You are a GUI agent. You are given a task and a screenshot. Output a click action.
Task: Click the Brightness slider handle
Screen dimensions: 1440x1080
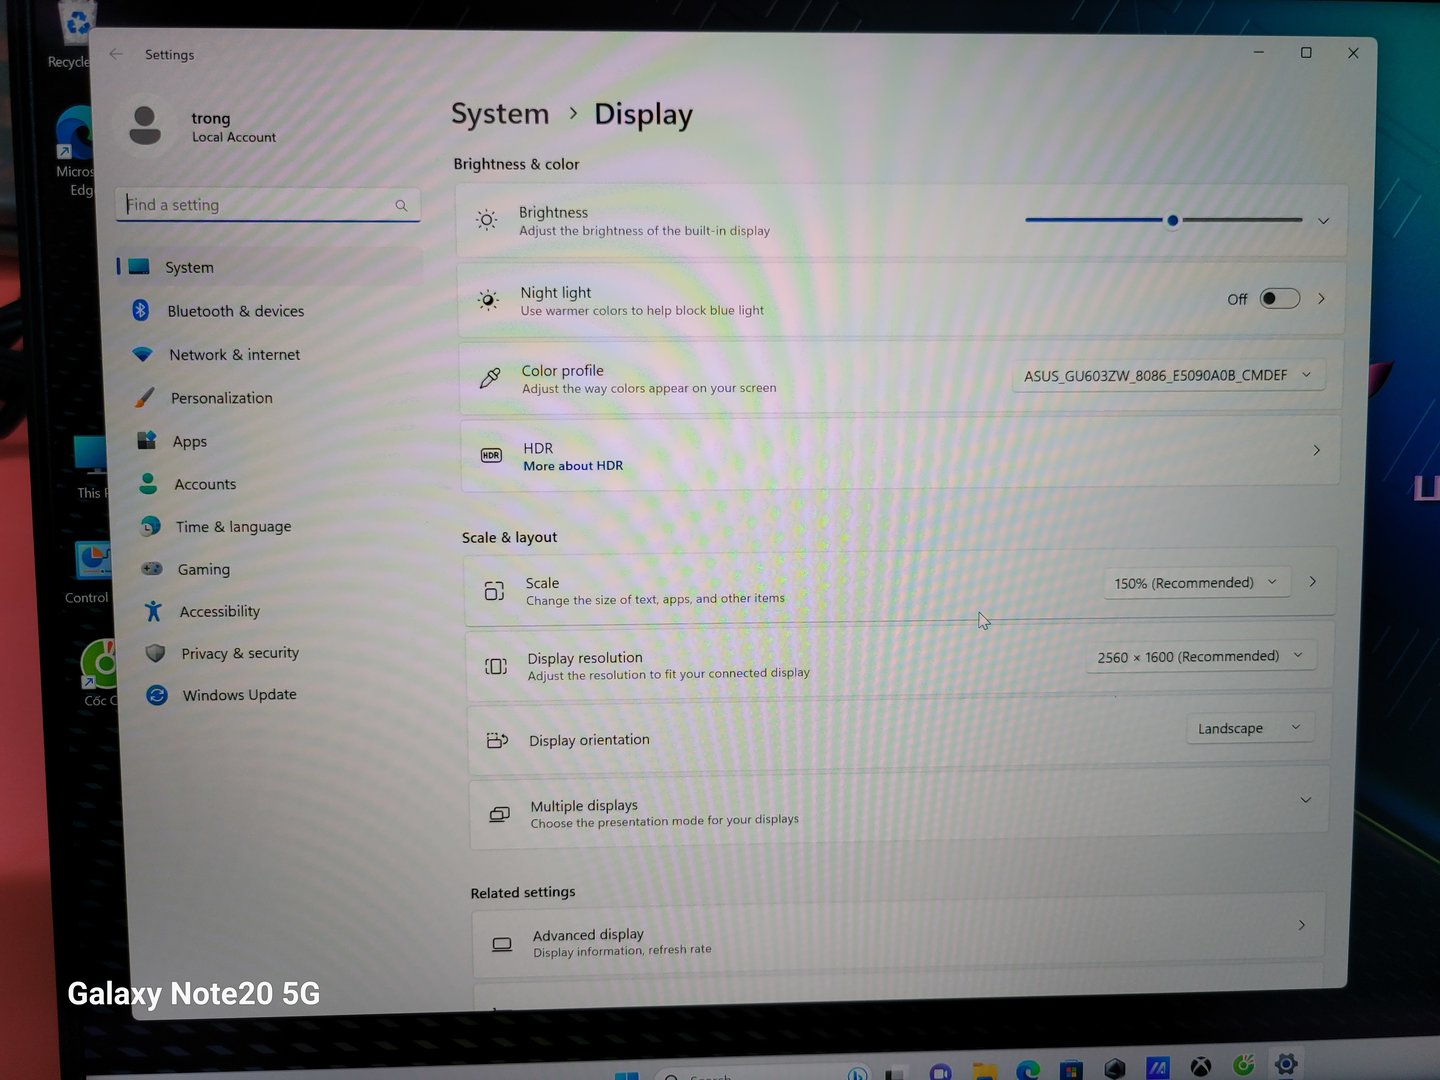[x=1172, y=220]
